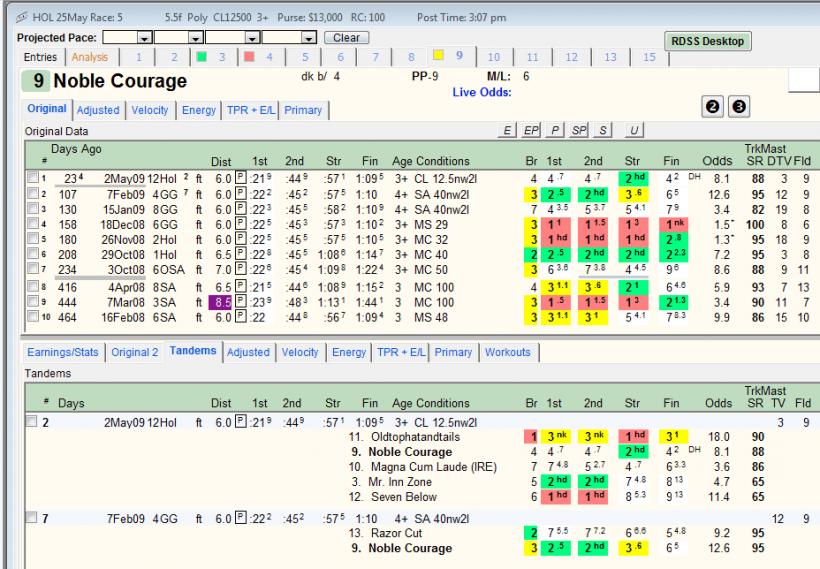
Task: Click the green square marker on tab 3
Action: [x=201, y=56]
